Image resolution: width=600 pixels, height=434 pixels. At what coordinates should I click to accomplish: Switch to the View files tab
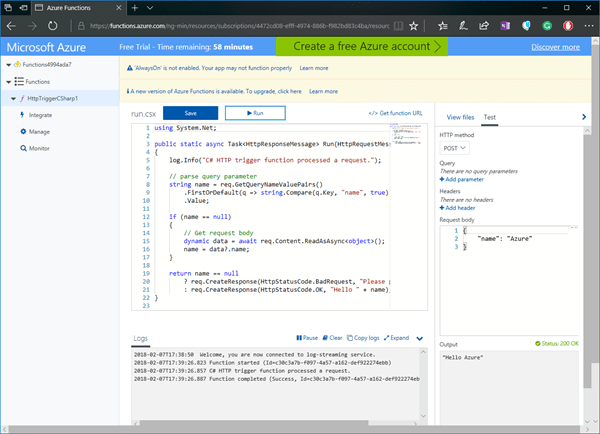pyautogui.click(x=460, y=117)
